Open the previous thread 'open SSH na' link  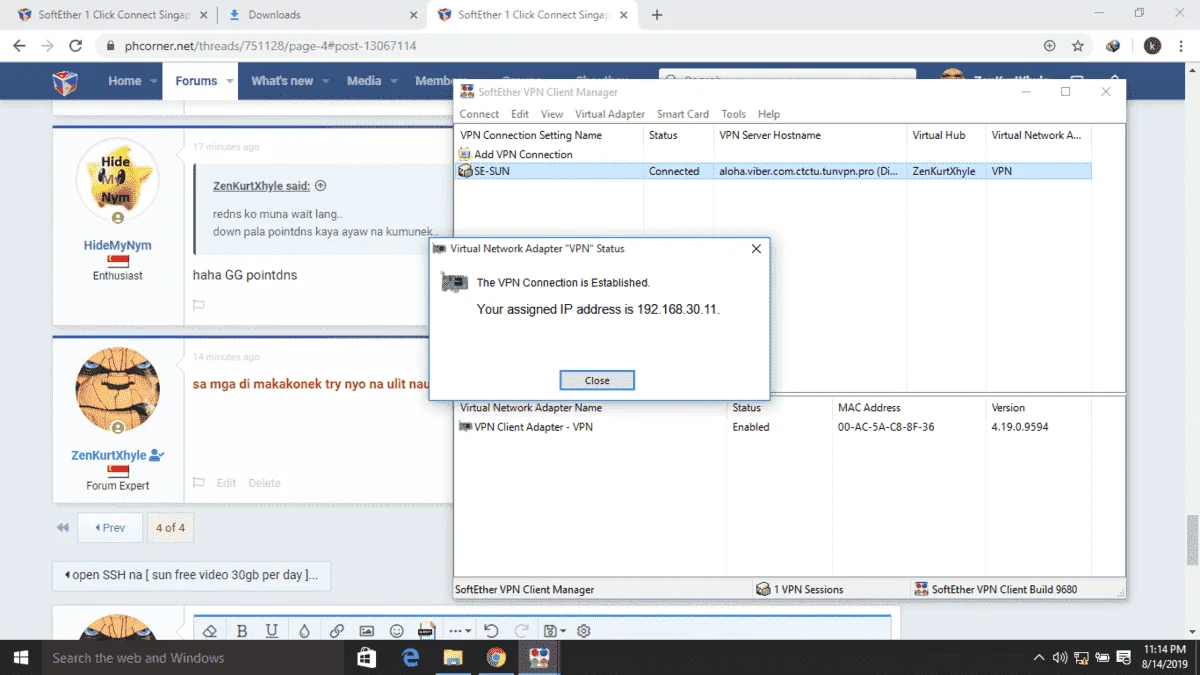[191, 575]
